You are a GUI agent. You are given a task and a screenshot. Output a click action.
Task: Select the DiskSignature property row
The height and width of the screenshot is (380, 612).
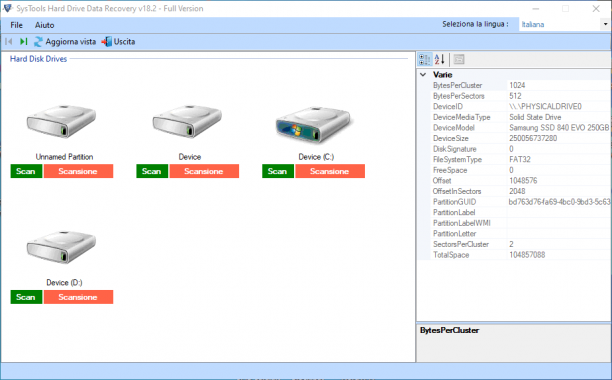coord(520,149)
